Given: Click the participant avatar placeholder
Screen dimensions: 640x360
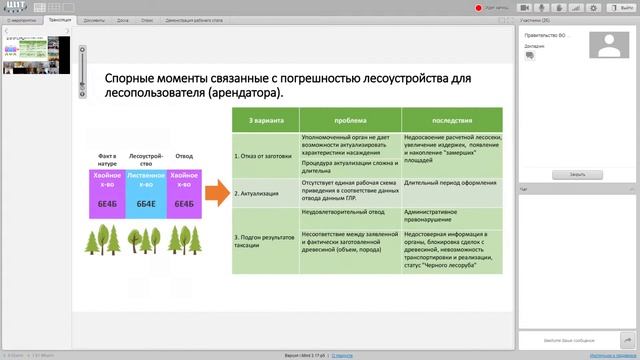Looking at the screenshot, I should [609, 45].
